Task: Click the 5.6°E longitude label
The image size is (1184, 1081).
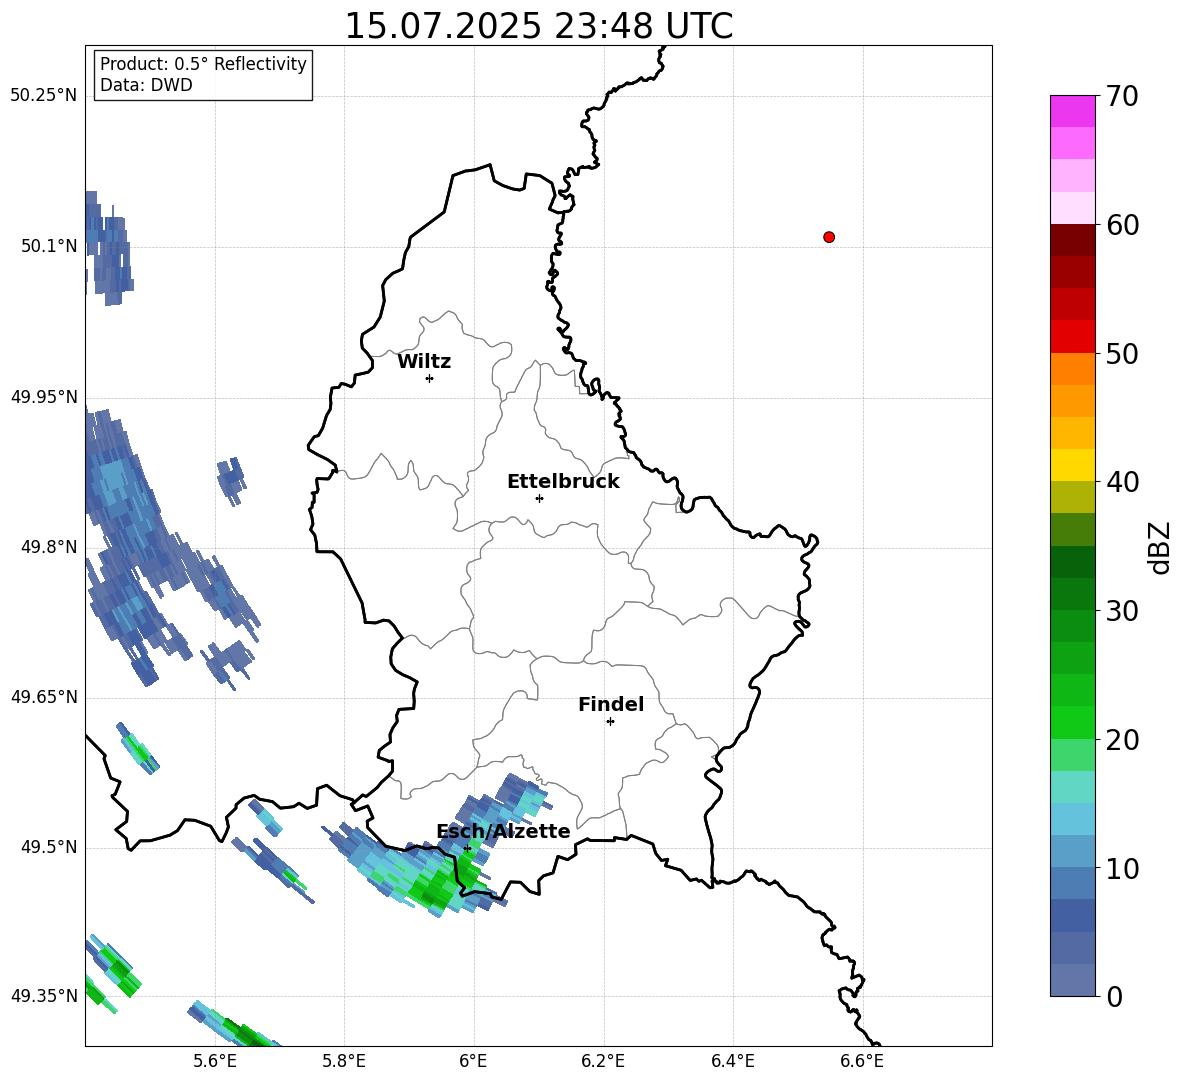Action: 215,1061
